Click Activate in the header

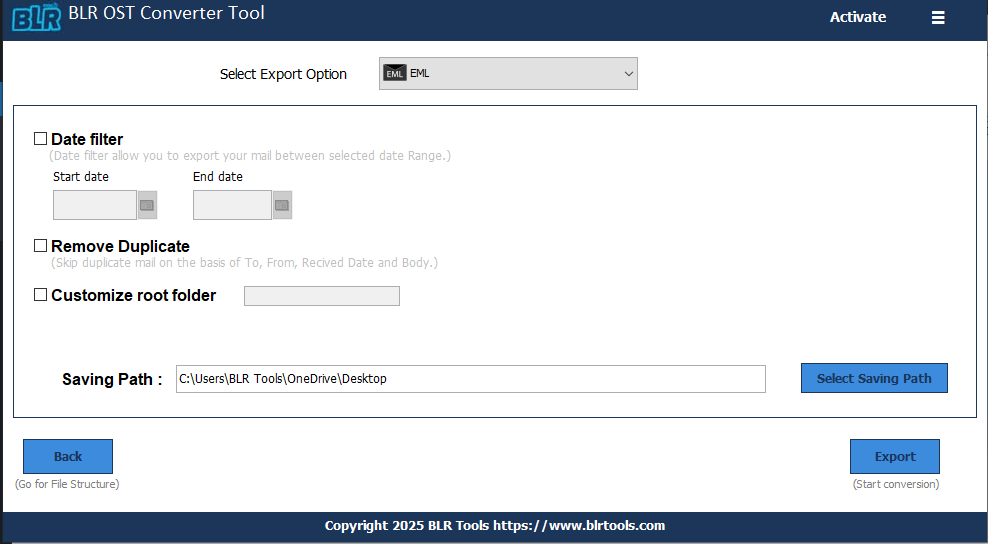point(858,17)
